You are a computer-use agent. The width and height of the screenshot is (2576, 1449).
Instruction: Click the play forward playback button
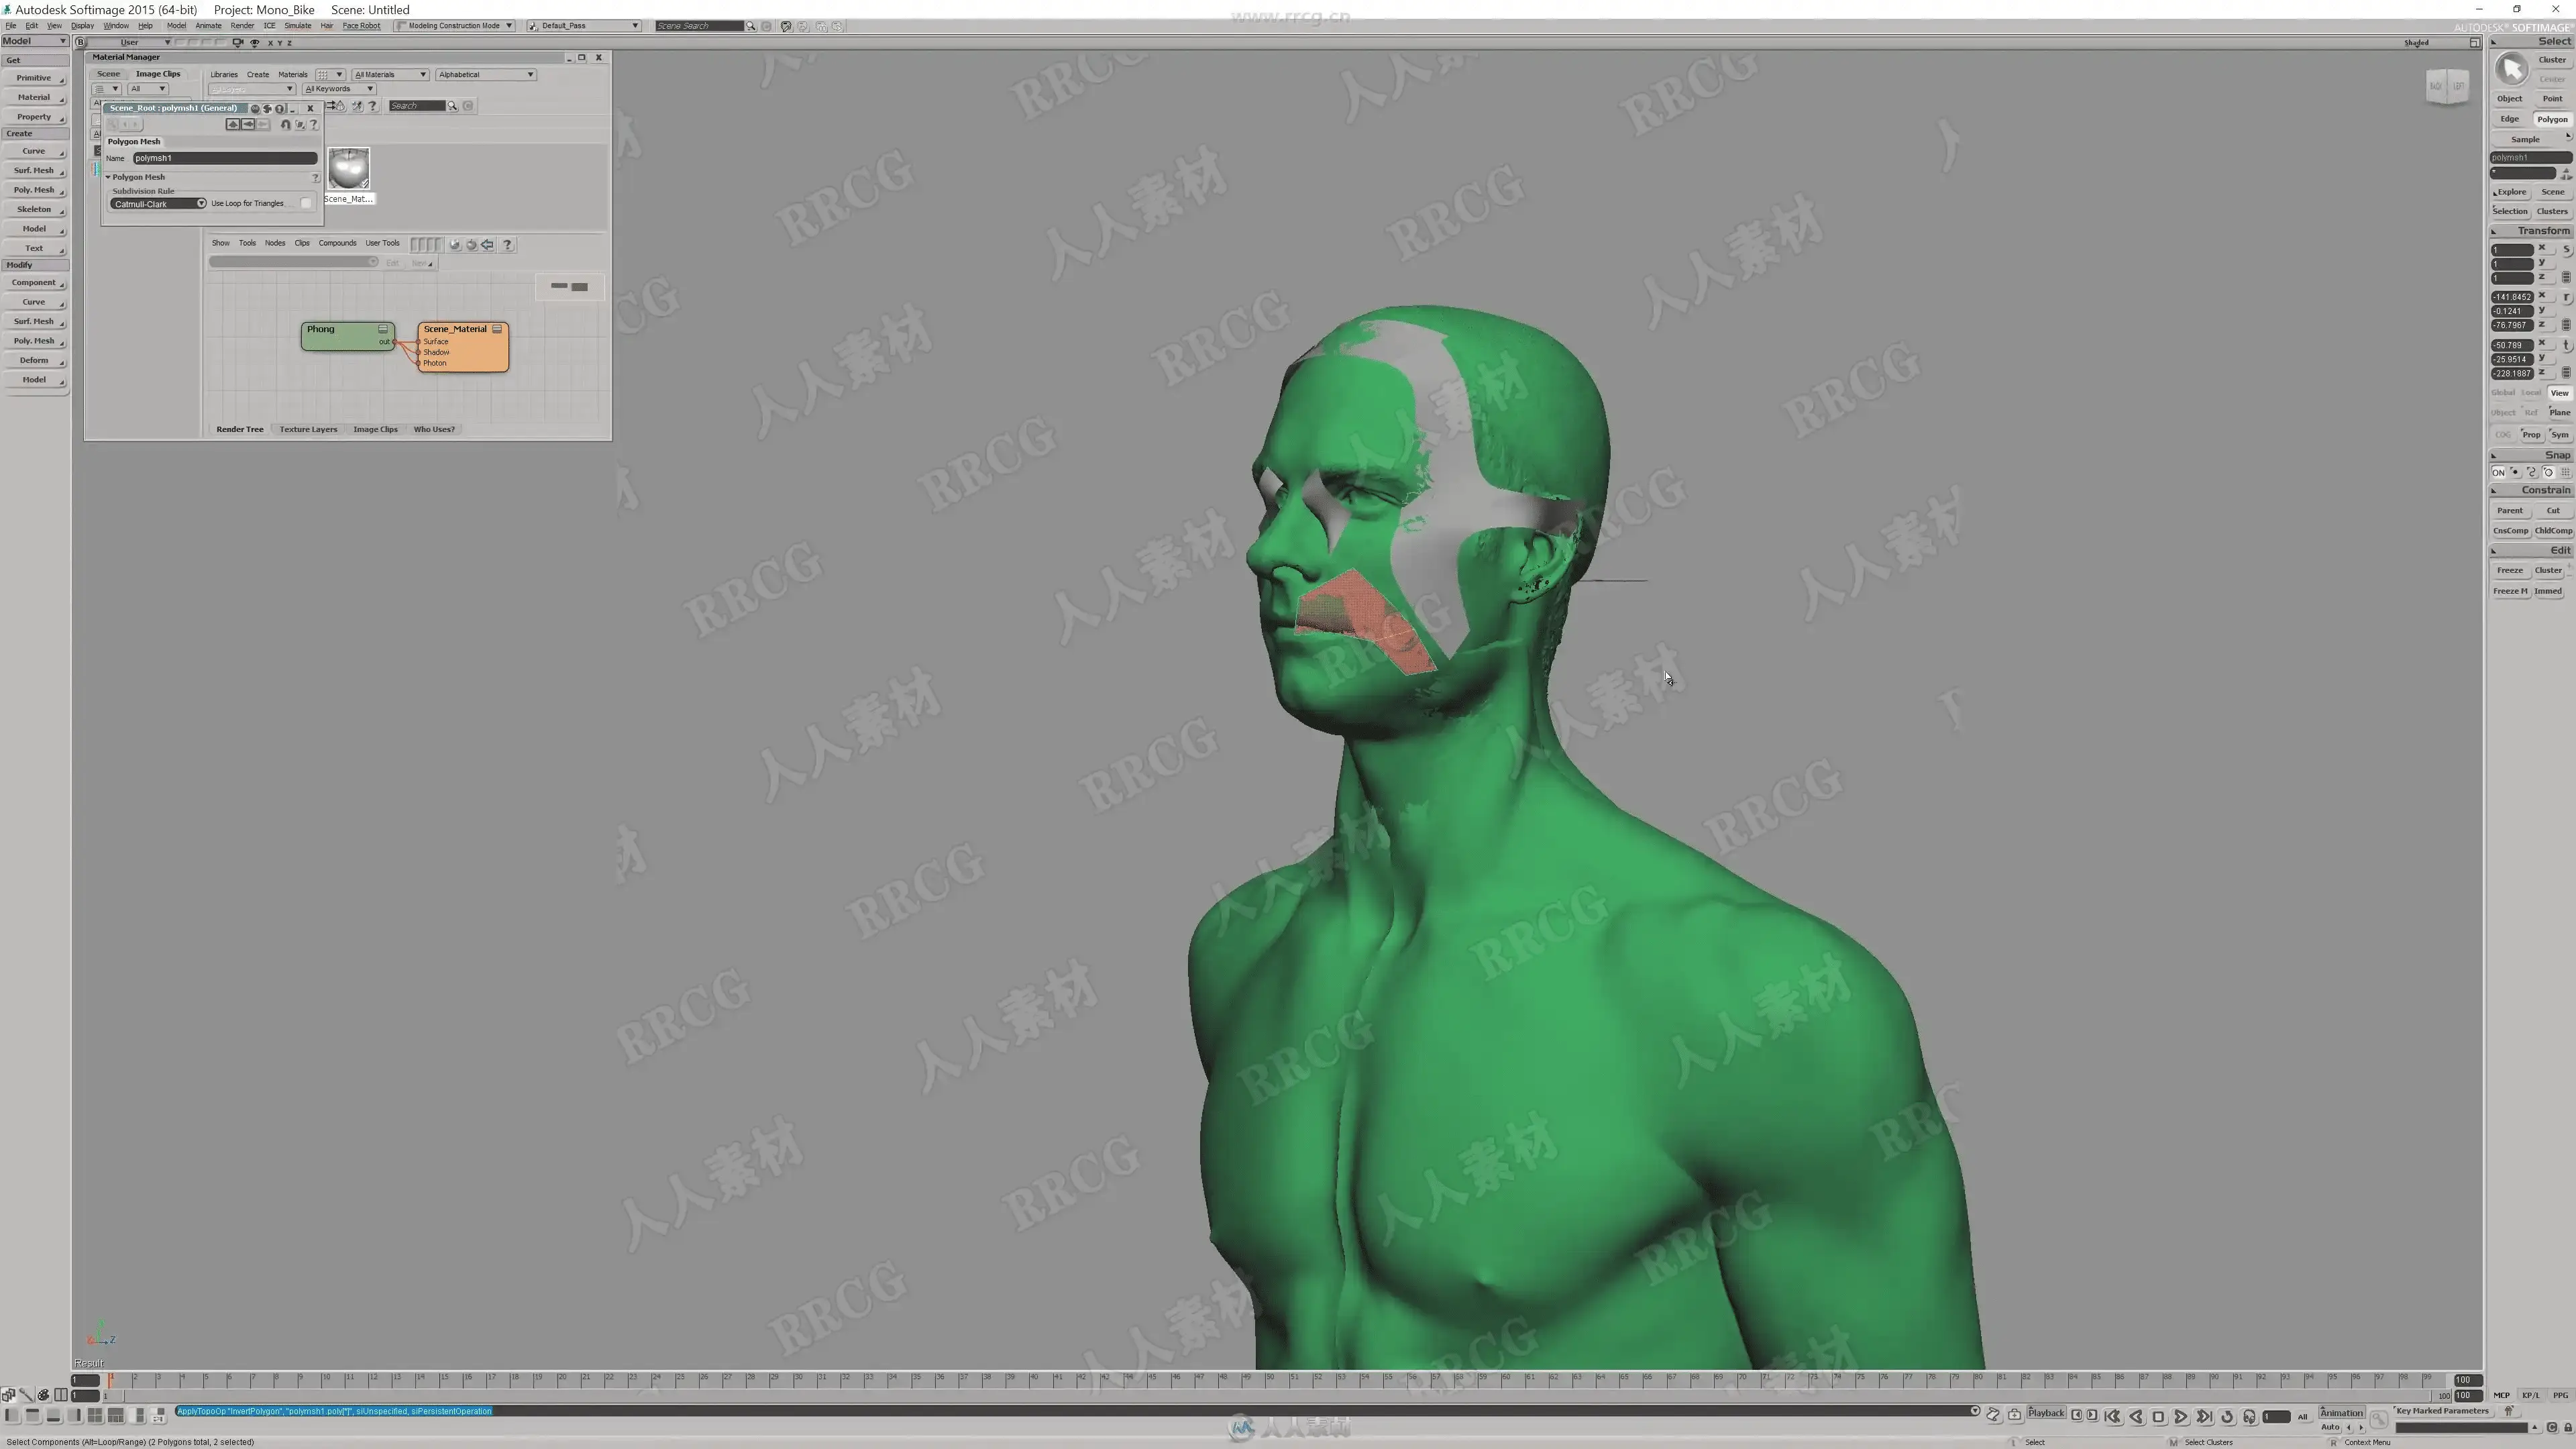tap(2181, 1416)
